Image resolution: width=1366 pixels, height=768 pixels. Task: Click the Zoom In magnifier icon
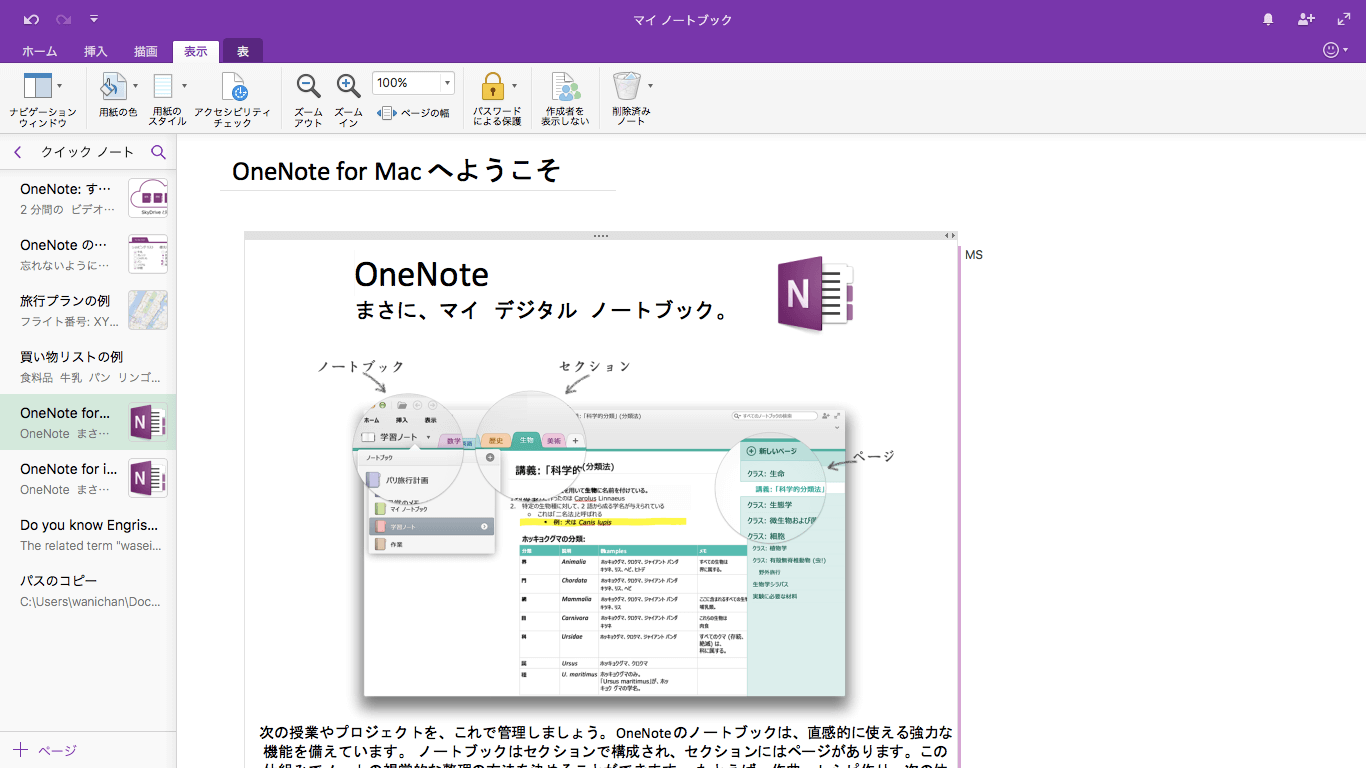[x=348, y=87]
